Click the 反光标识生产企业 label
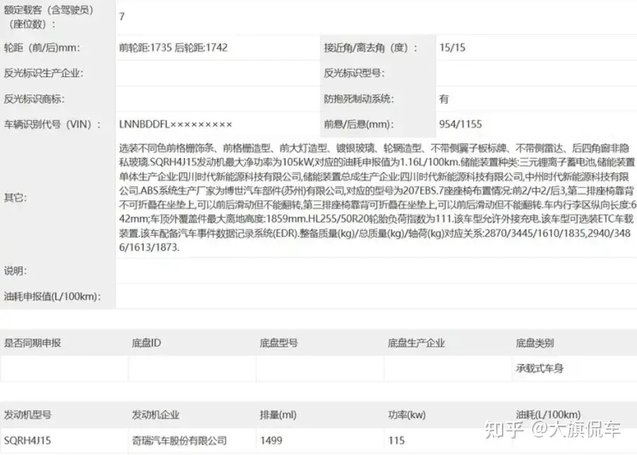 (x=43, y=73)
